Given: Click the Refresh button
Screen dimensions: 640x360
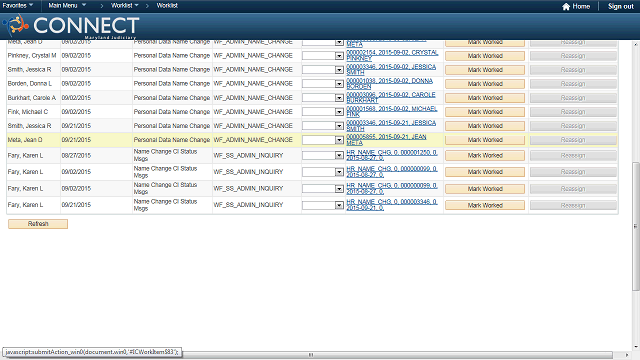Looking at the screenshot, I should click(38, 224).
